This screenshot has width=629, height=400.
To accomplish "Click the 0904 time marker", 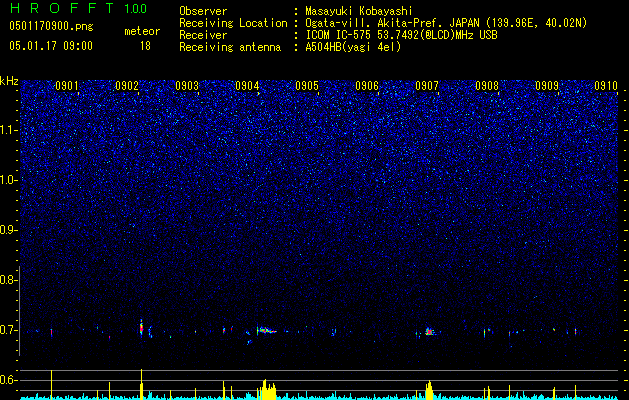I will (247, 86).
